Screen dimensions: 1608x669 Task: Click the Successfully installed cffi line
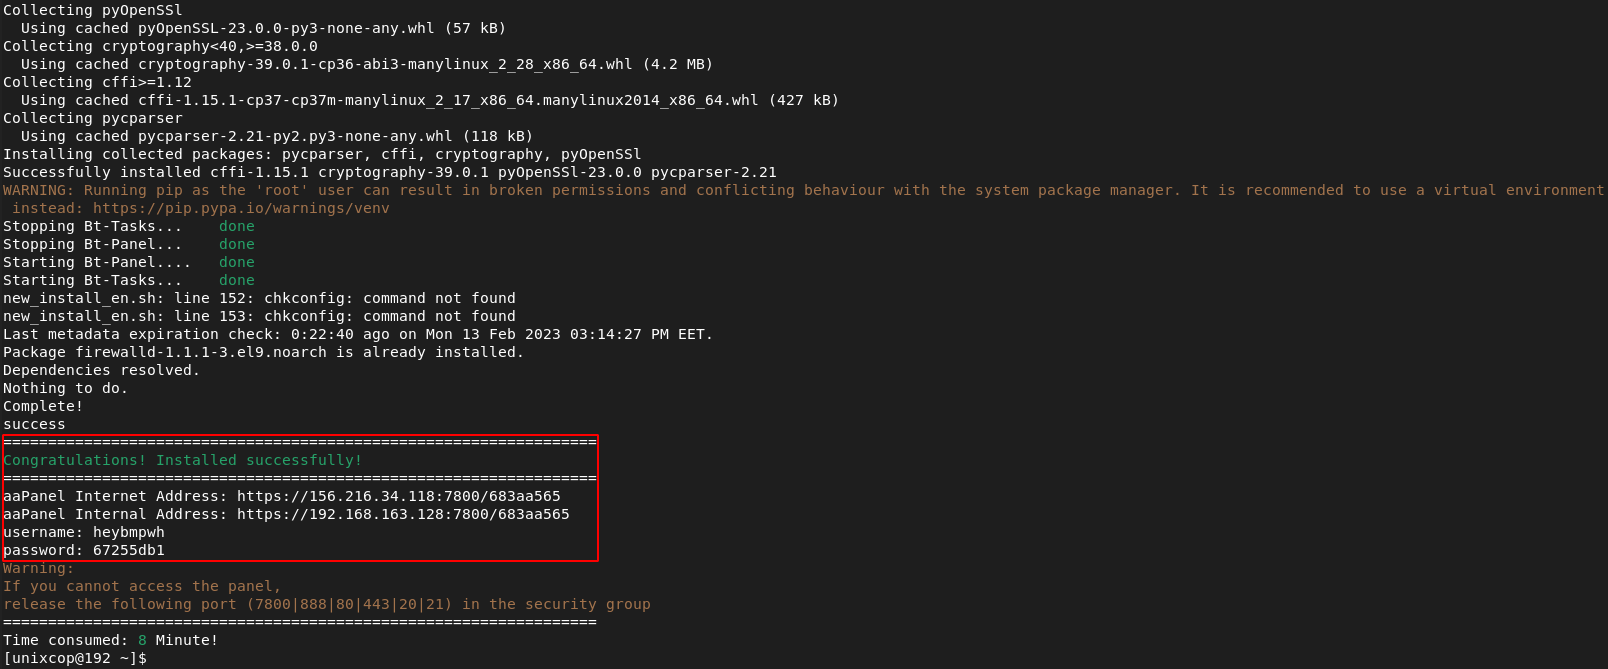[x=390, y=172]
